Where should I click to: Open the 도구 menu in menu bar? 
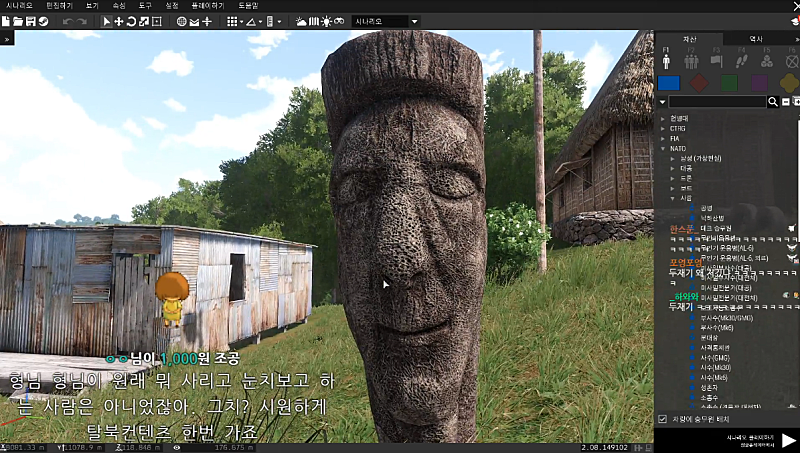coord(145,5)
